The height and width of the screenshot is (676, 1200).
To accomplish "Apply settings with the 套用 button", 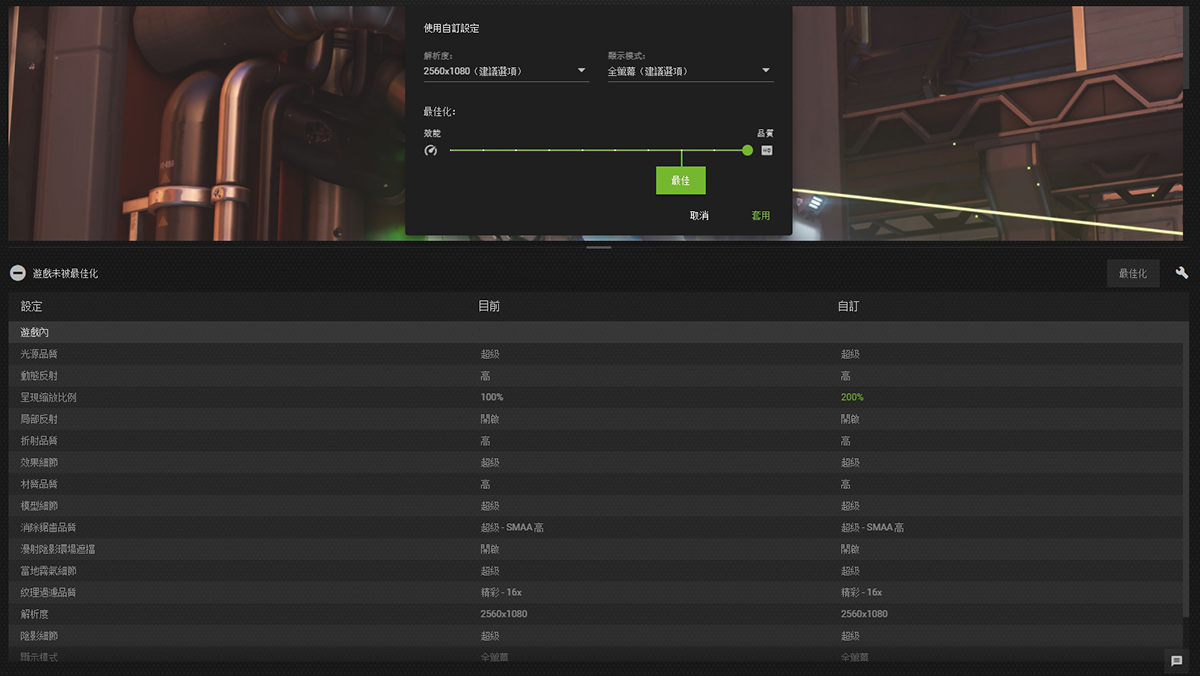I will pos(761,216).
